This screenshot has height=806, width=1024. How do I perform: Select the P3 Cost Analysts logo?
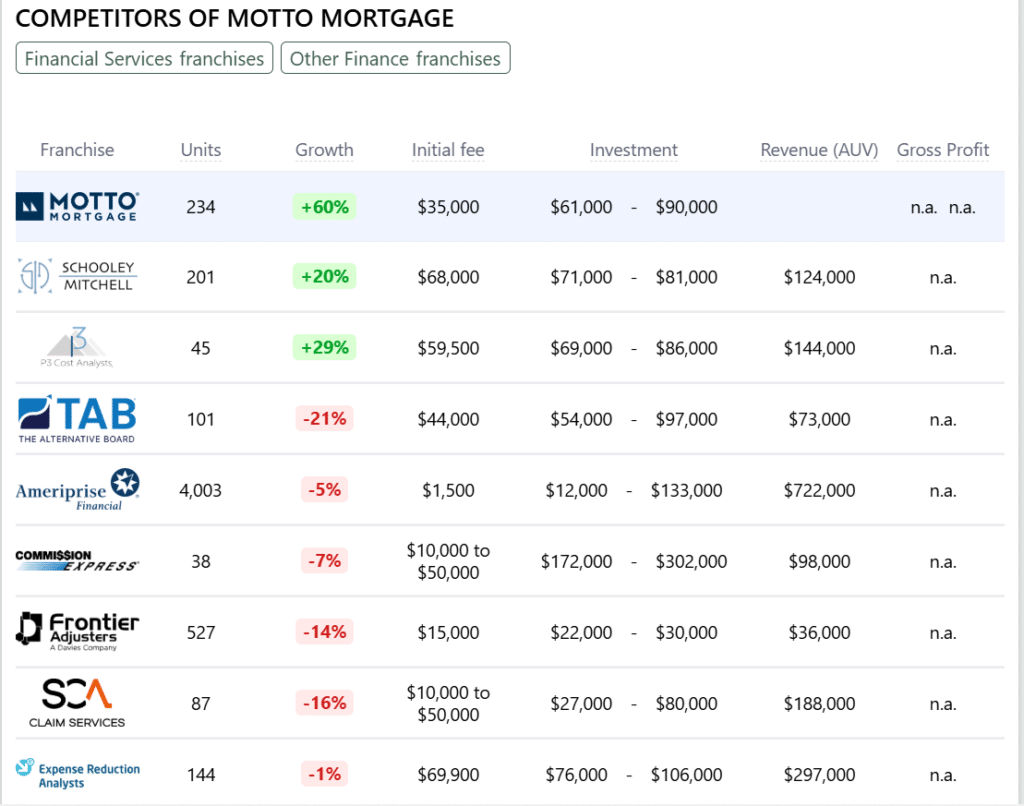click(x=77, y=348)
